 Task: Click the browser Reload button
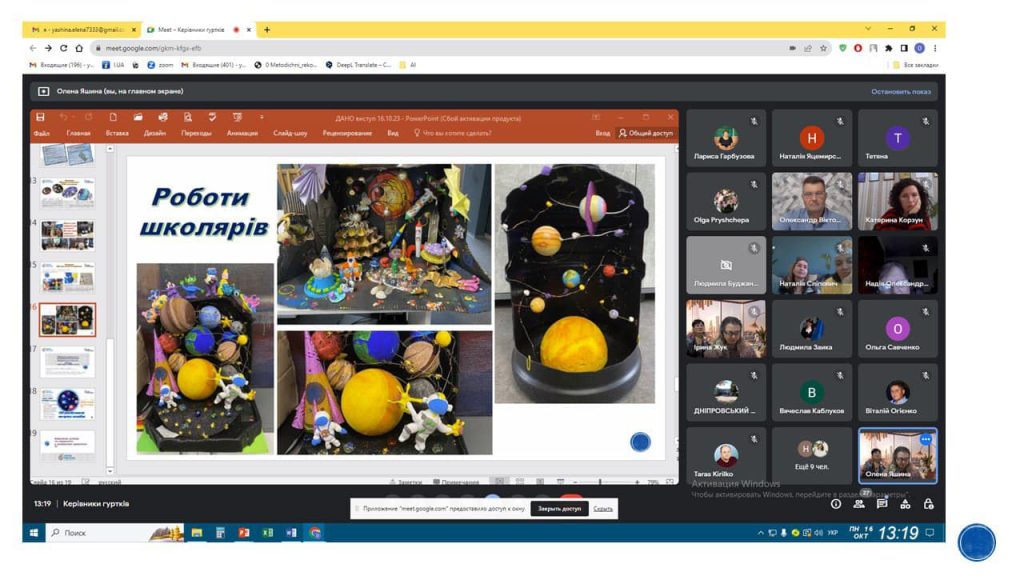click(x=63, y=48)
